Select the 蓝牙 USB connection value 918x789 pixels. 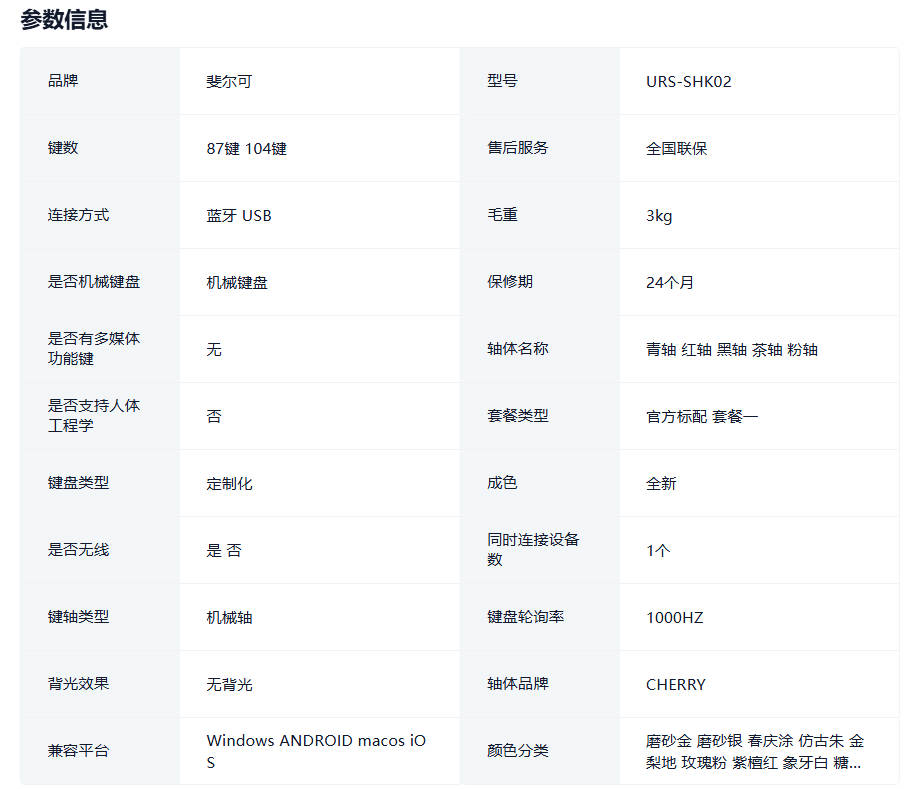[238, 215]
